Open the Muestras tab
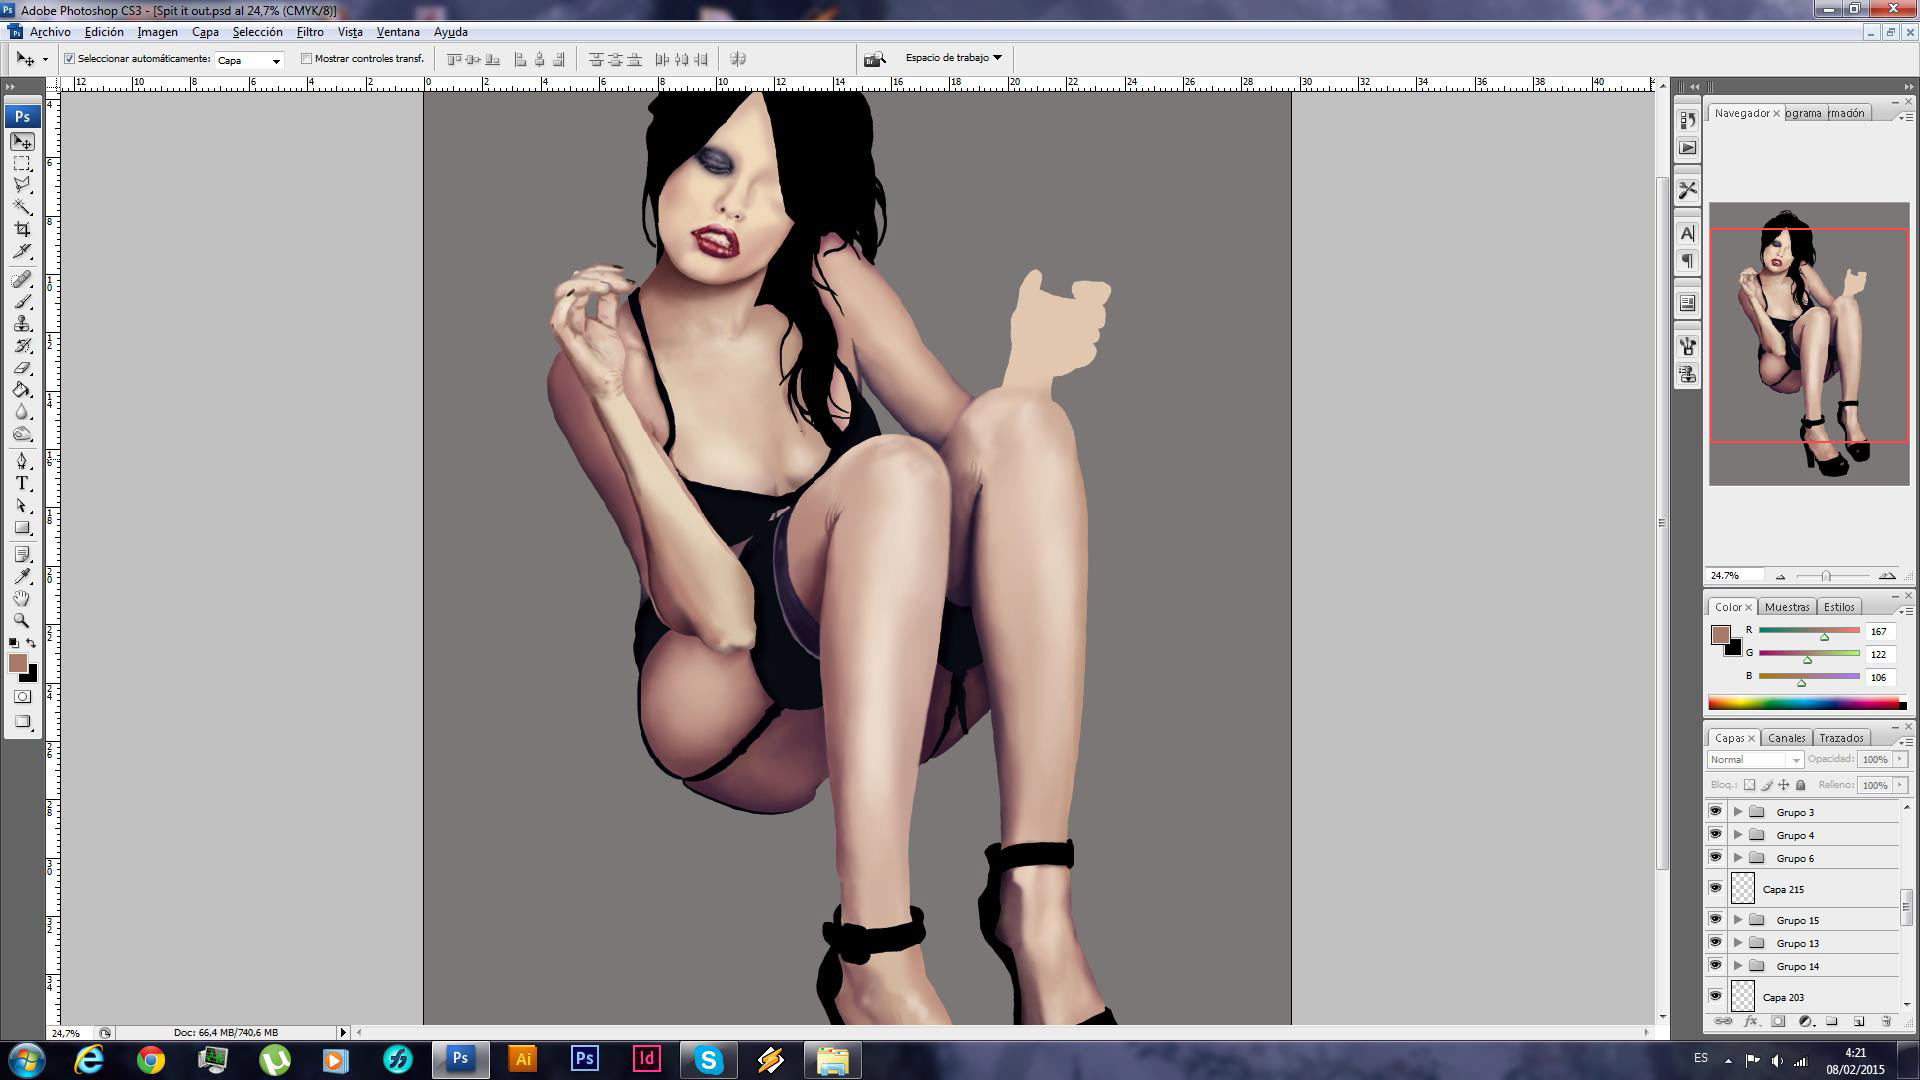The width and height of the screenshot is (1920, 1080). pyautogui.click(x=1786, y=607)
